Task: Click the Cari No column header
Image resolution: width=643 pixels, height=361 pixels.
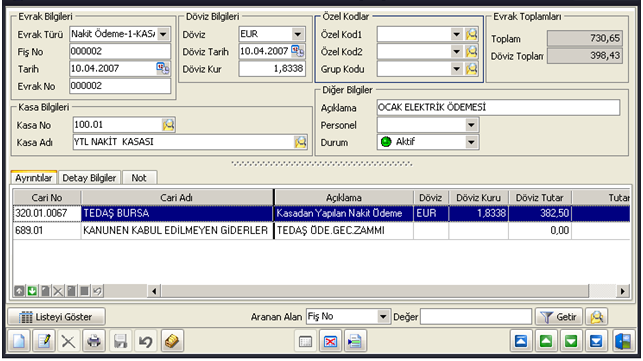Action: coord(47,198)
